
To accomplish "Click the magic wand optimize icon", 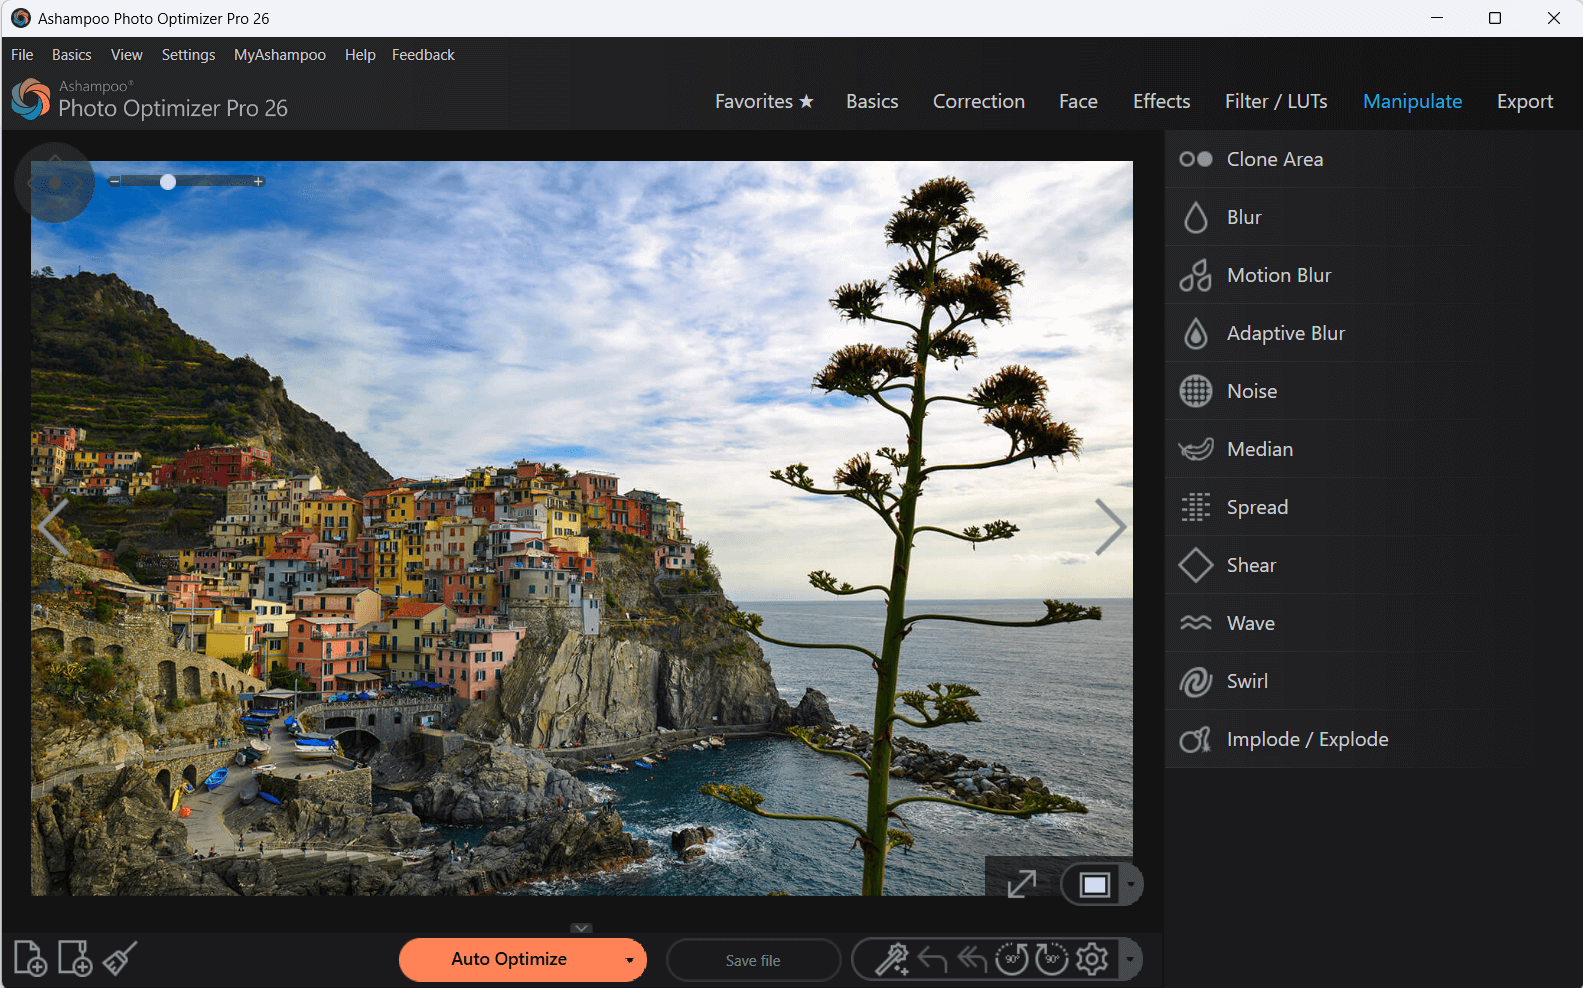I will [x=891, y=959].
